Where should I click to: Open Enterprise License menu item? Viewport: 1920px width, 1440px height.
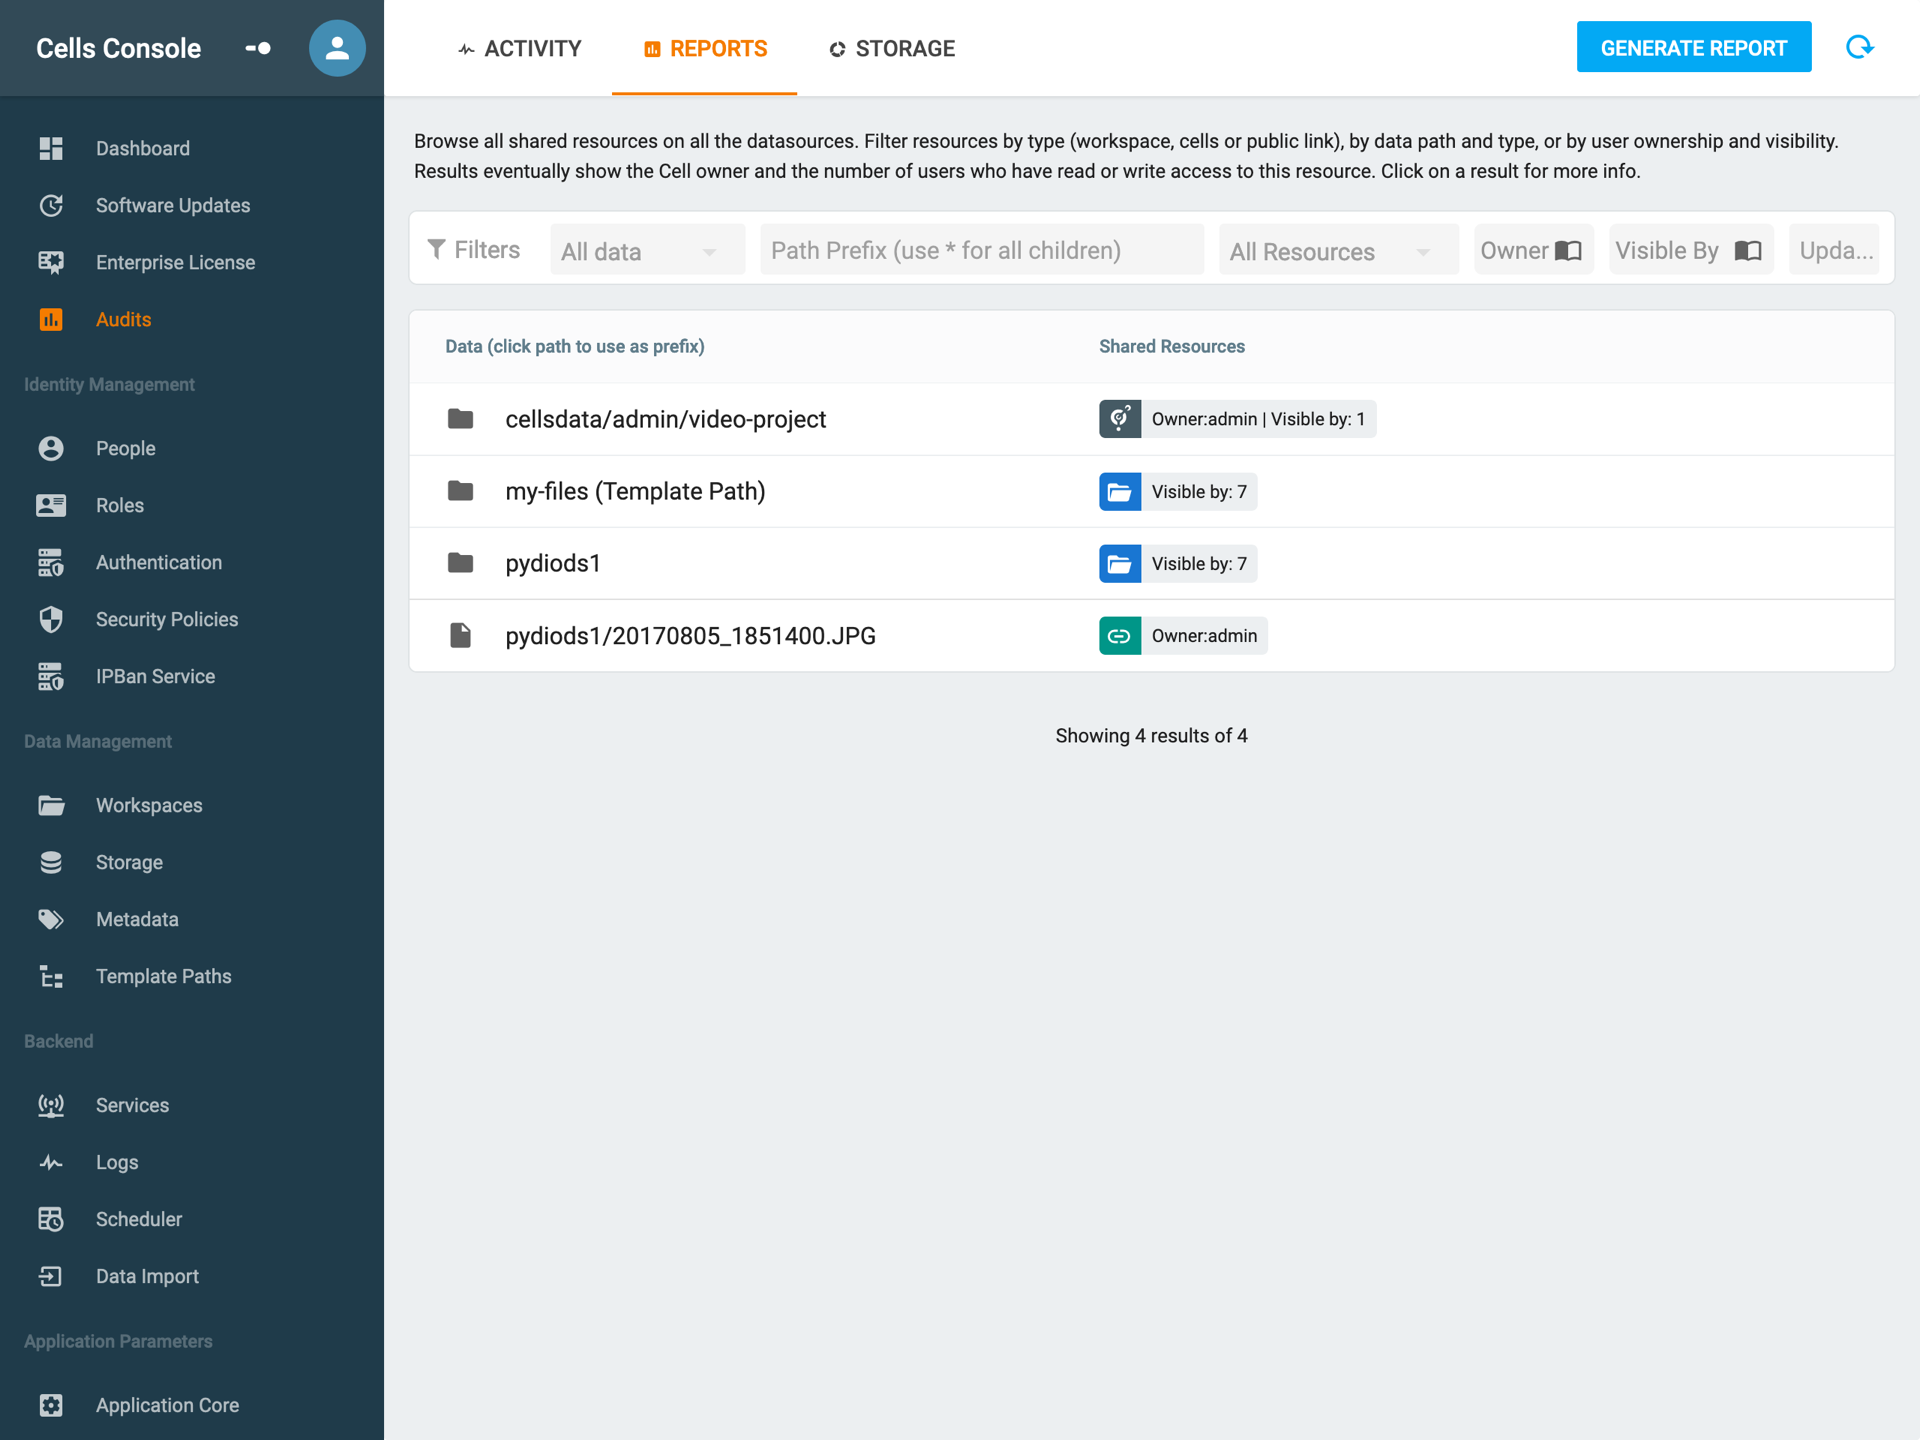click(x=192, y=262)
